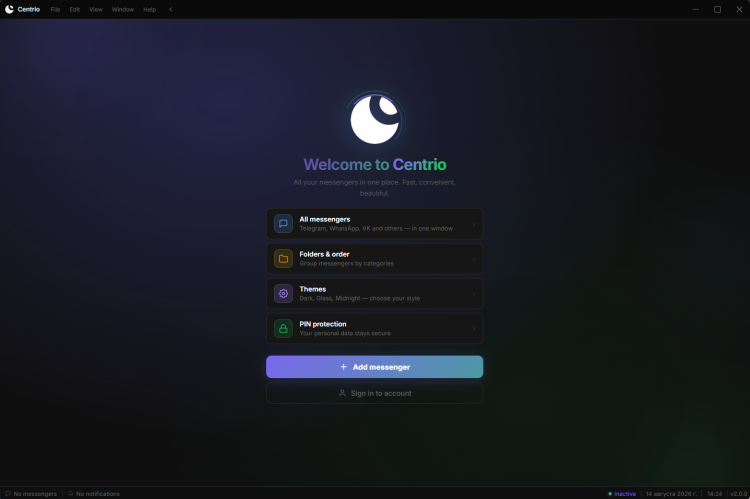The height and width of the screenshot is (499, 750).
Task: Click Sign in to account button
Action: coord(375,393)
